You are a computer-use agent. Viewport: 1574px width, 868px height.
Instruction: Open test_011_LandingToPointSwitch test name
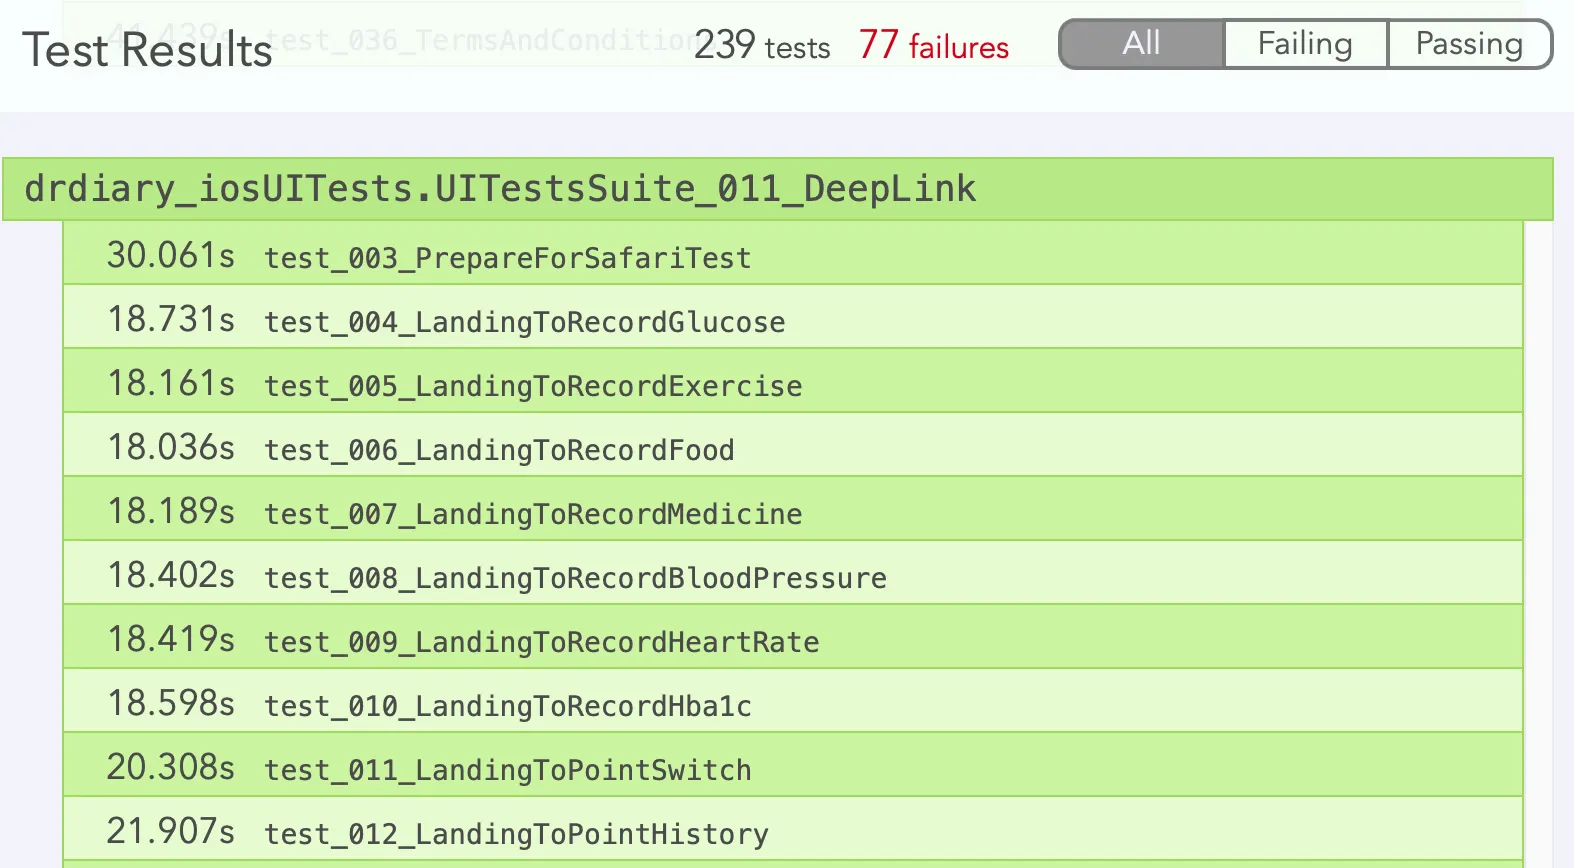tap(507, 770)
